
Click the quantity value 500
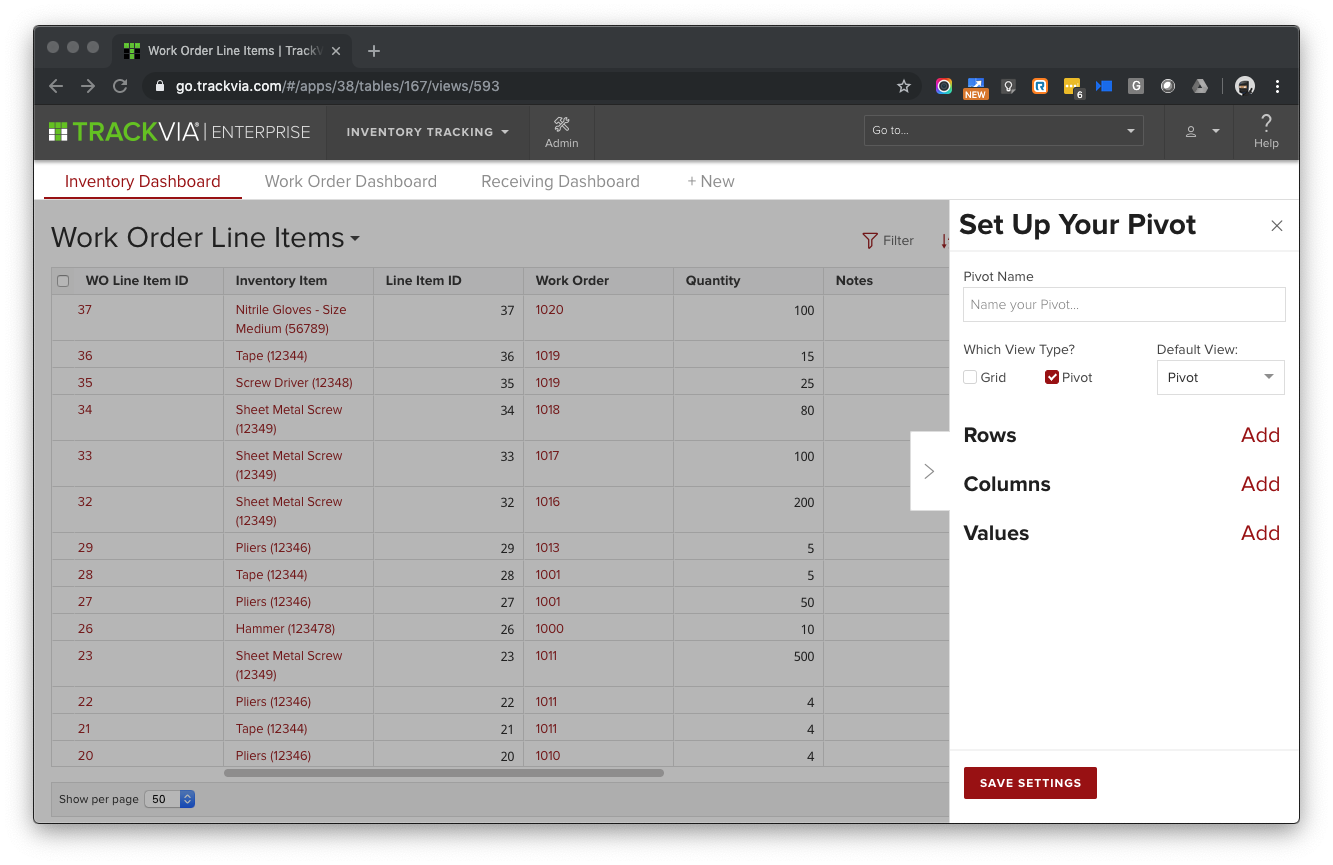pos(803,657)
